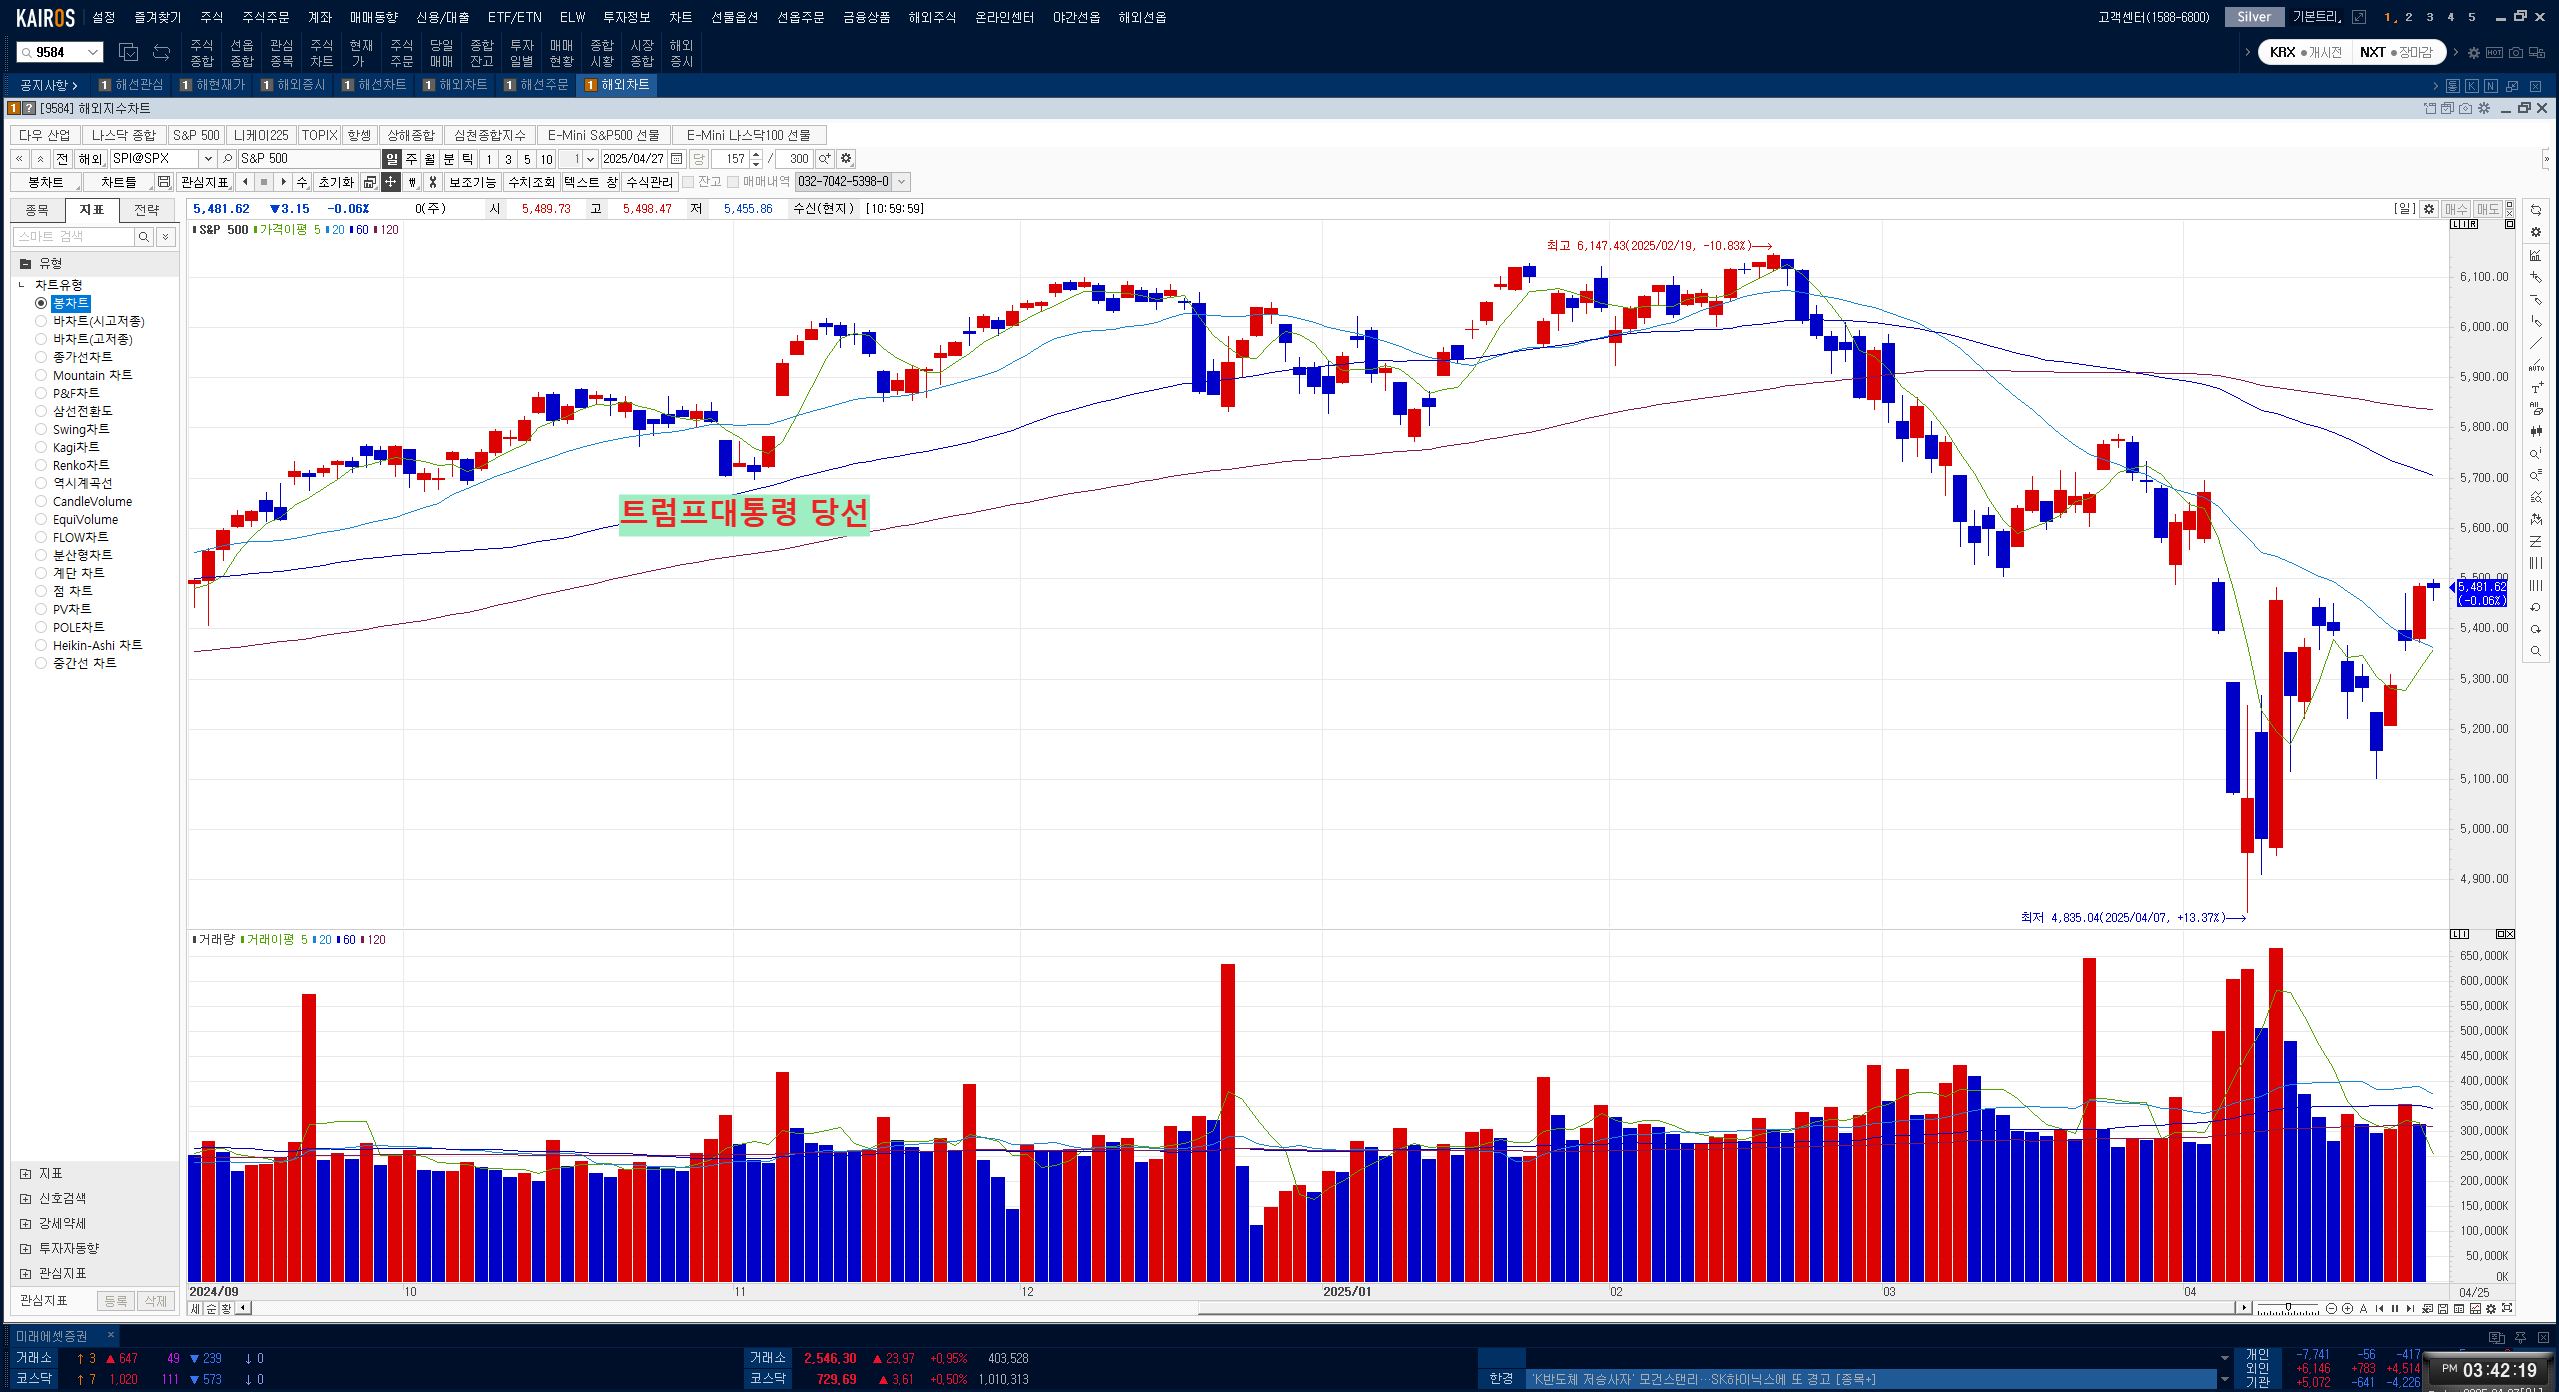Collapse the 유형 section

26,264
